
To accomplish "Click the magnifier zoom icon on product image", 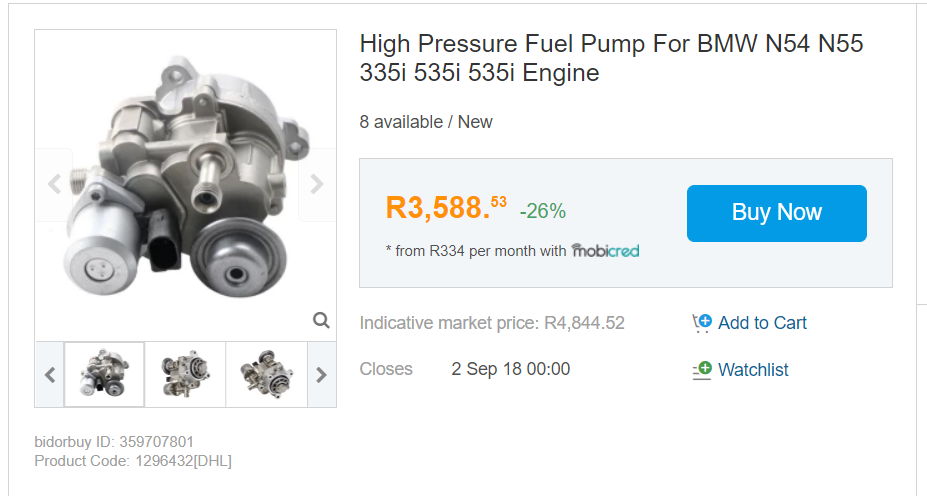I will [x=321, y=320].
